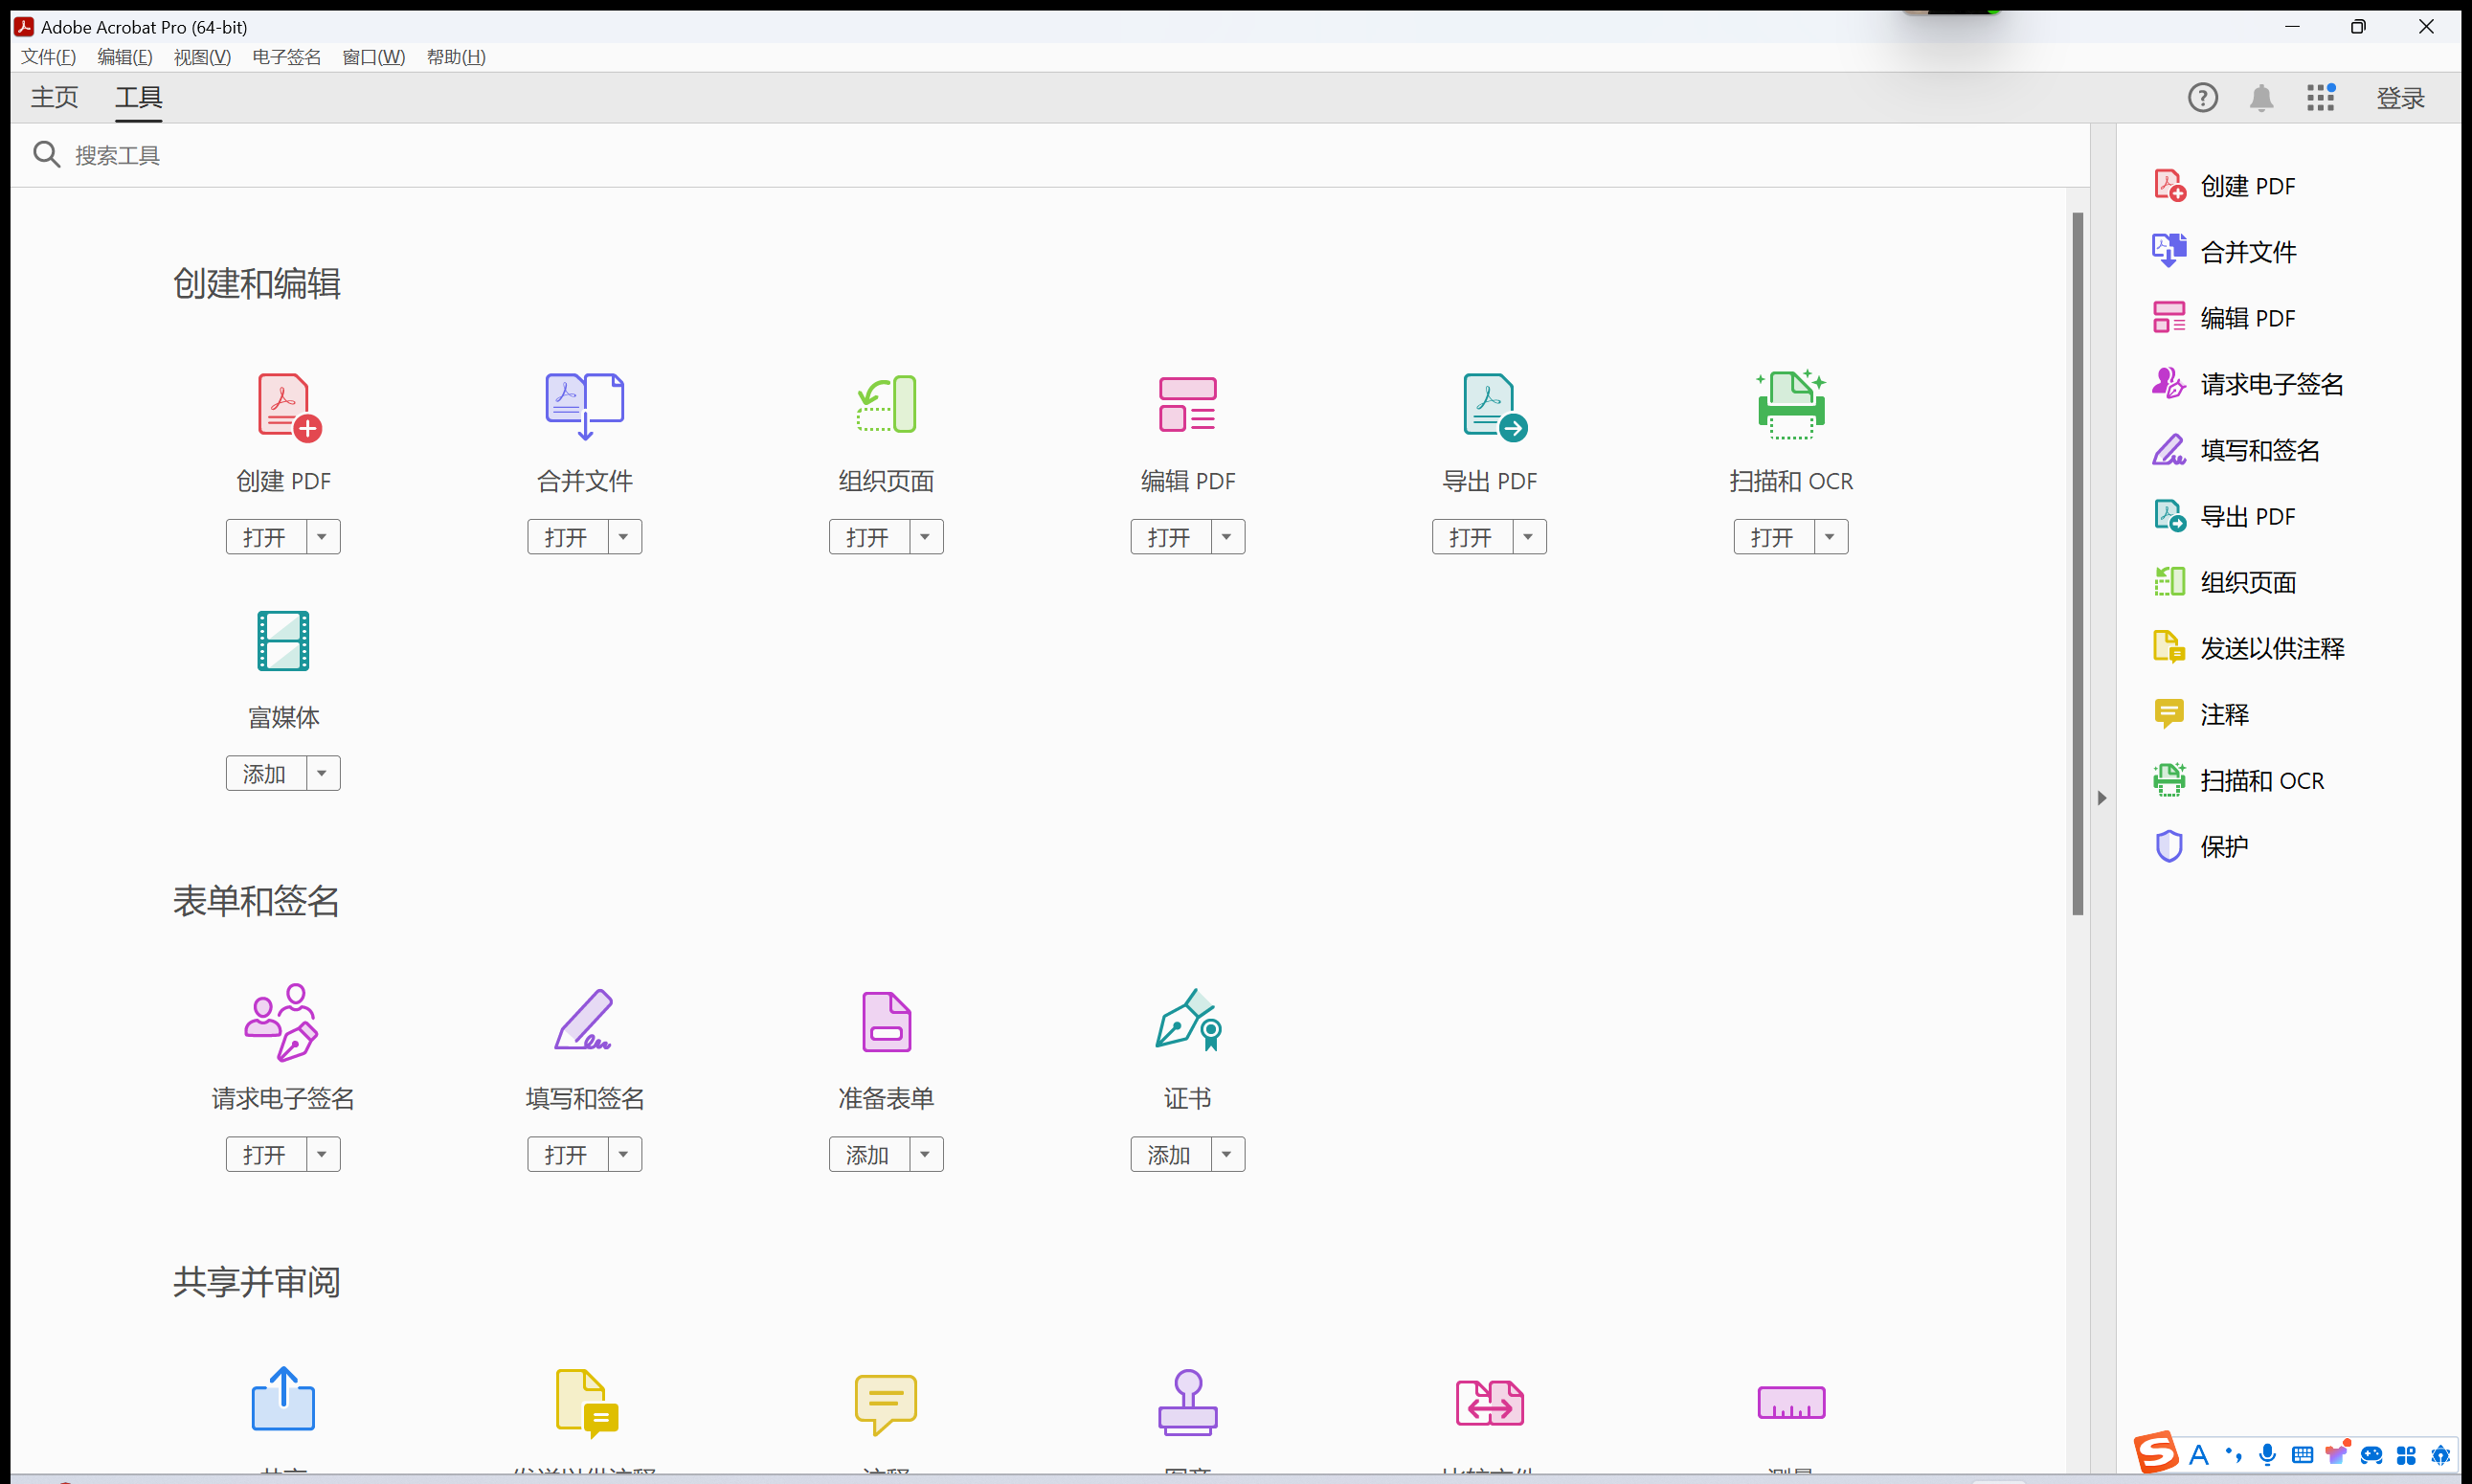Image resolution: width=2472 pixels, height=1484 pixels.
Task: Switch to the 主页 tab
Action: [54, 98]
